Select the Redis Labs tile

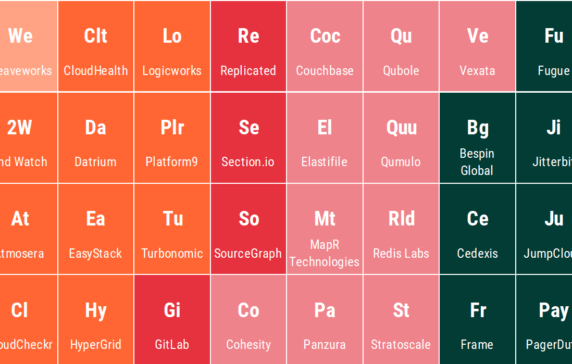(x=401, y=229)
